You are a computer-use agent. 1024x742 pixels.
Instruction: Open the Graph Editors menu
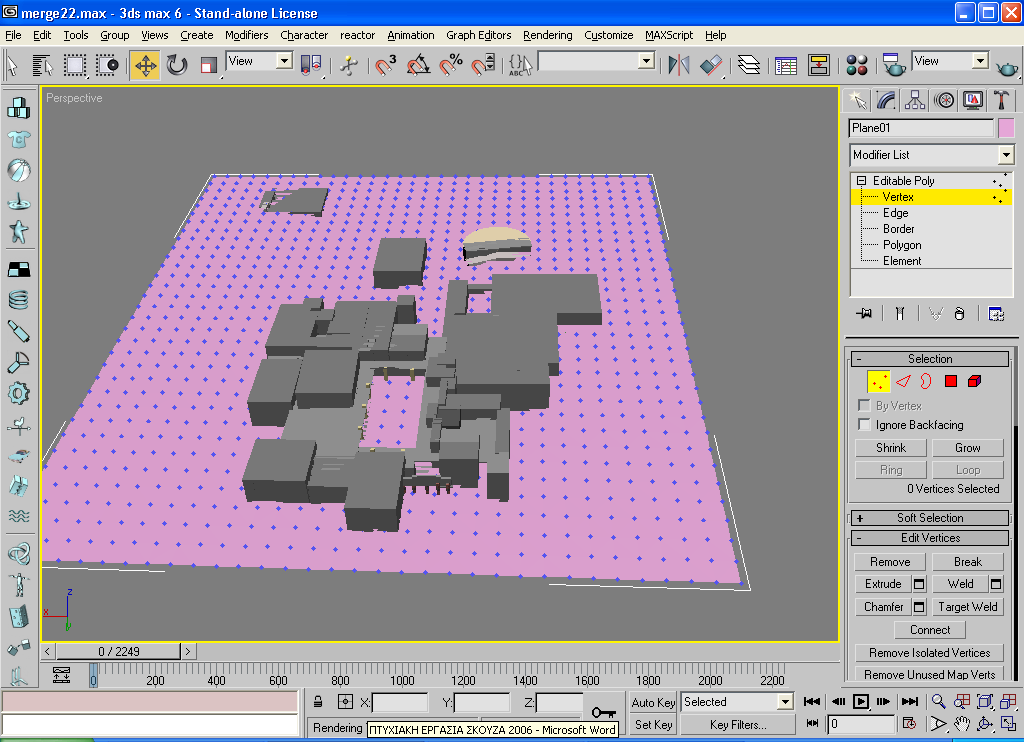pyautogui.click(x=479, y=35)
